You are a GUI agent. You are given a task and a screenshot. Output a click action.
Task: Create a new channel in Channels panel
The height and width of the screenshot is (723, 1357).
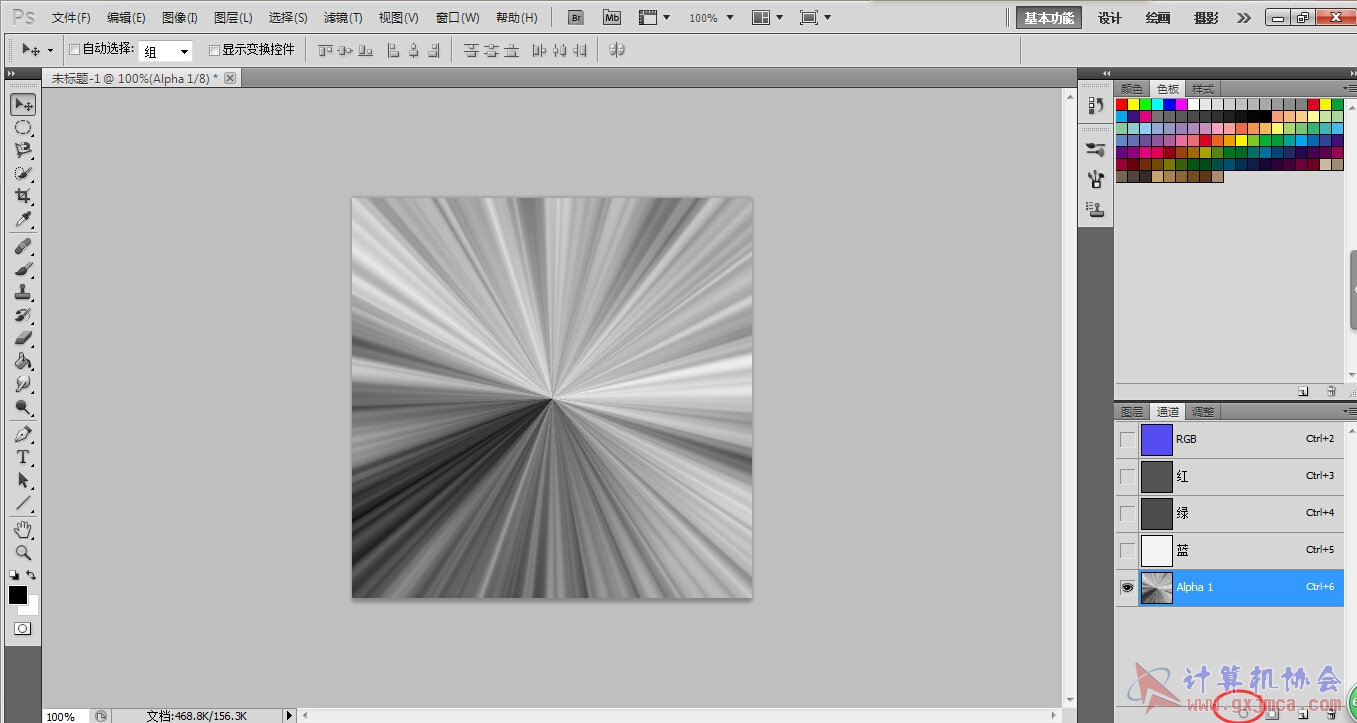(1303, 714)
